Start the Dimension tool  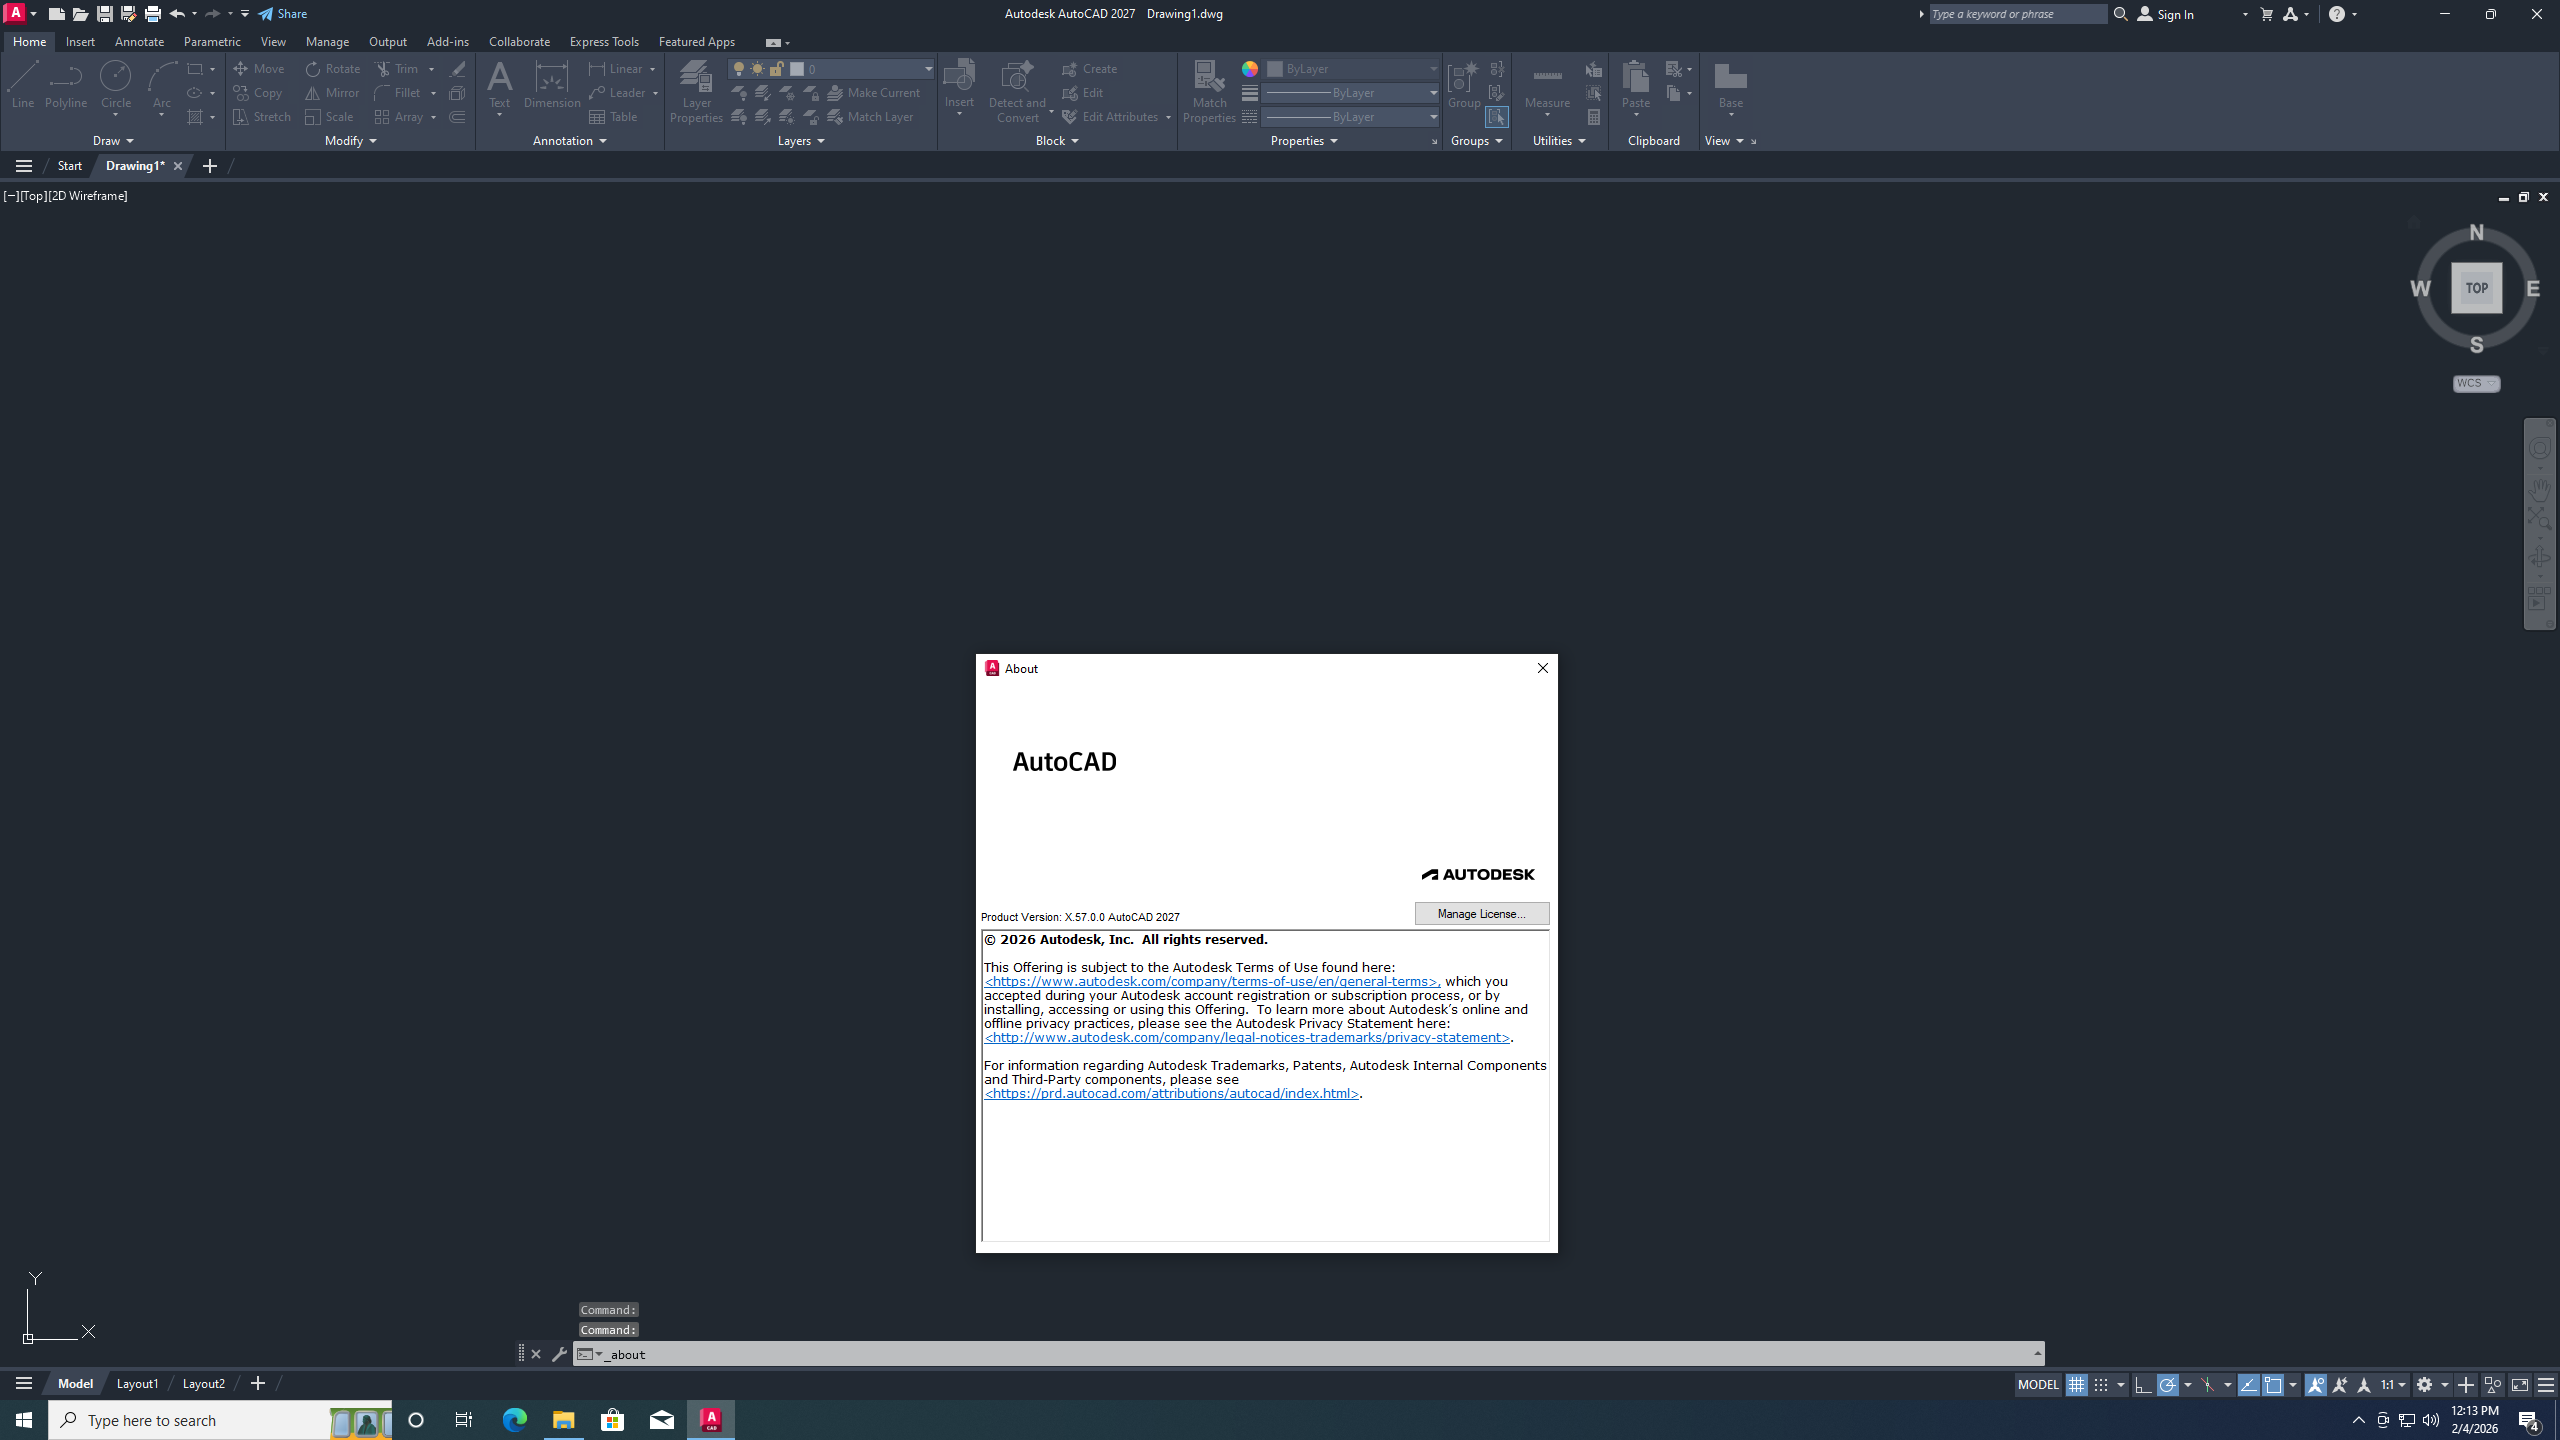point(551,85)
